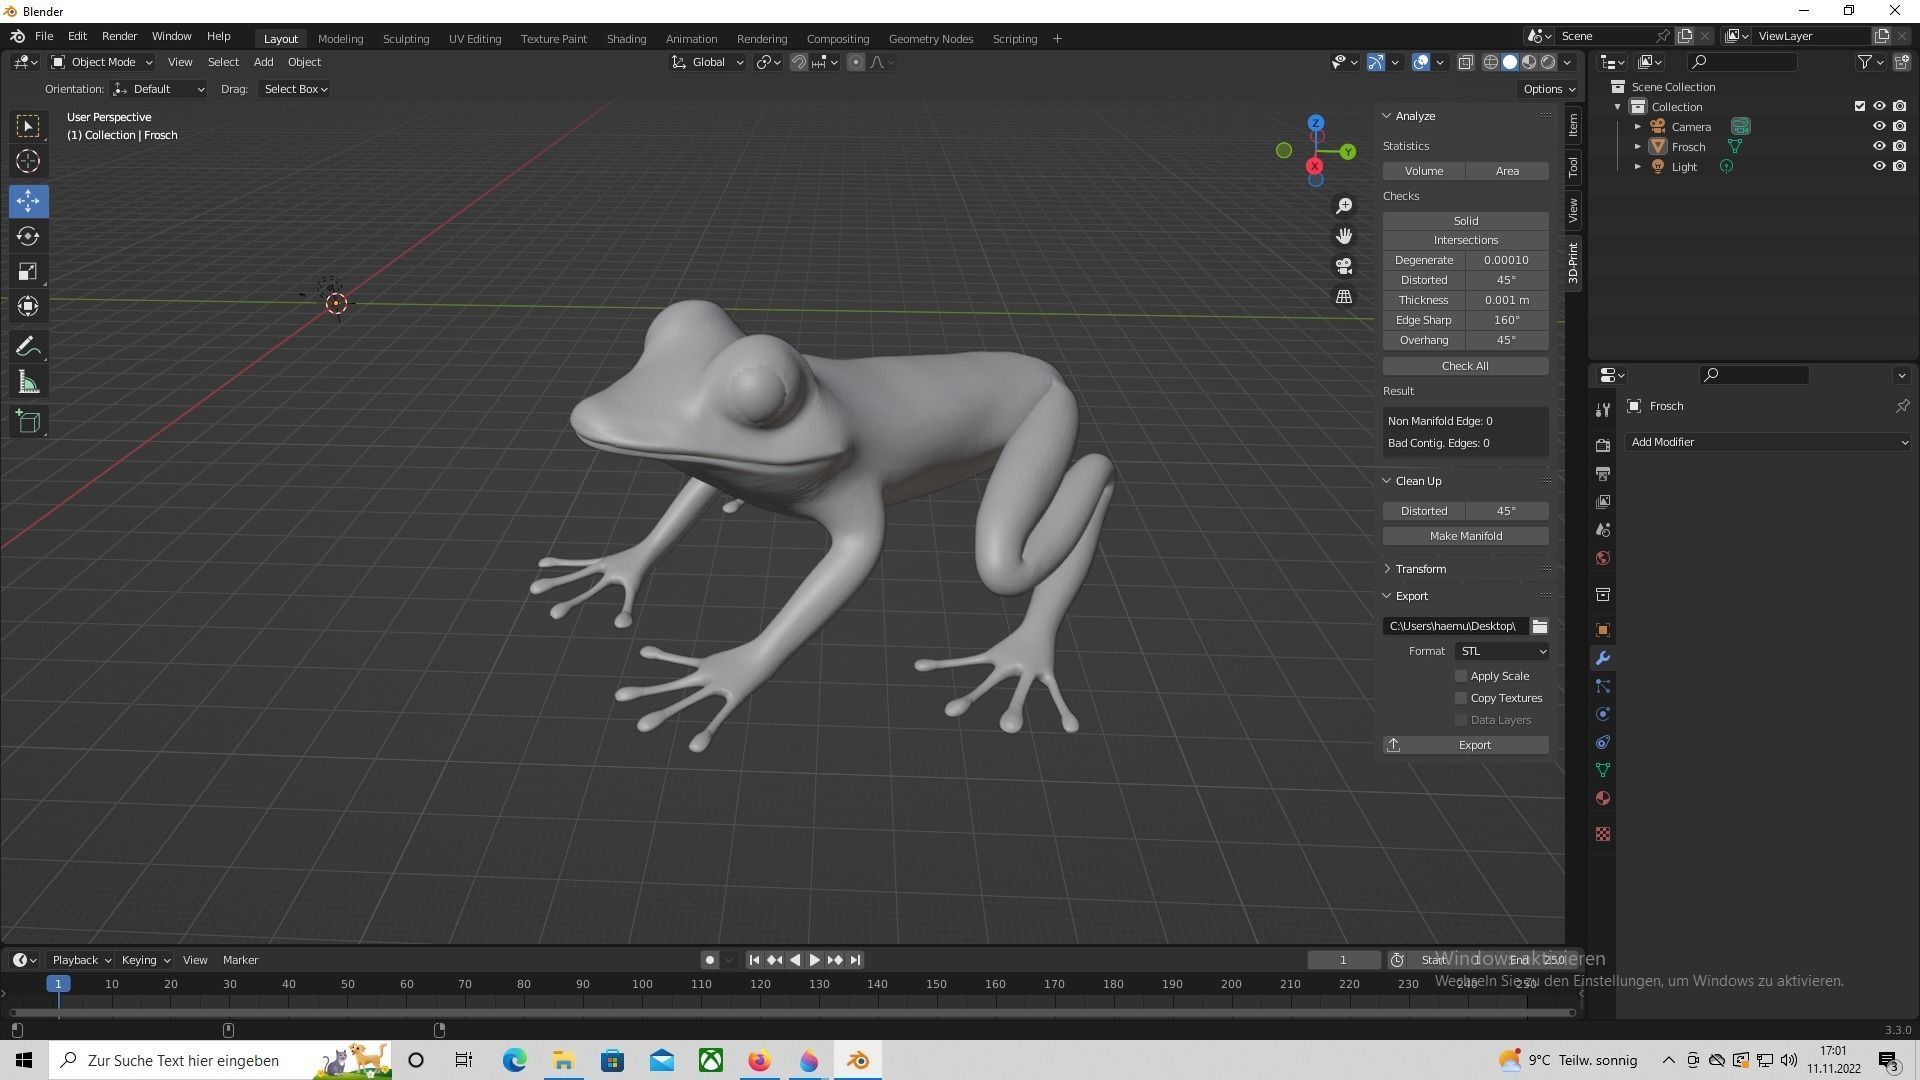
Task: Open Object Mode dropdown
Action: (102, 63)
